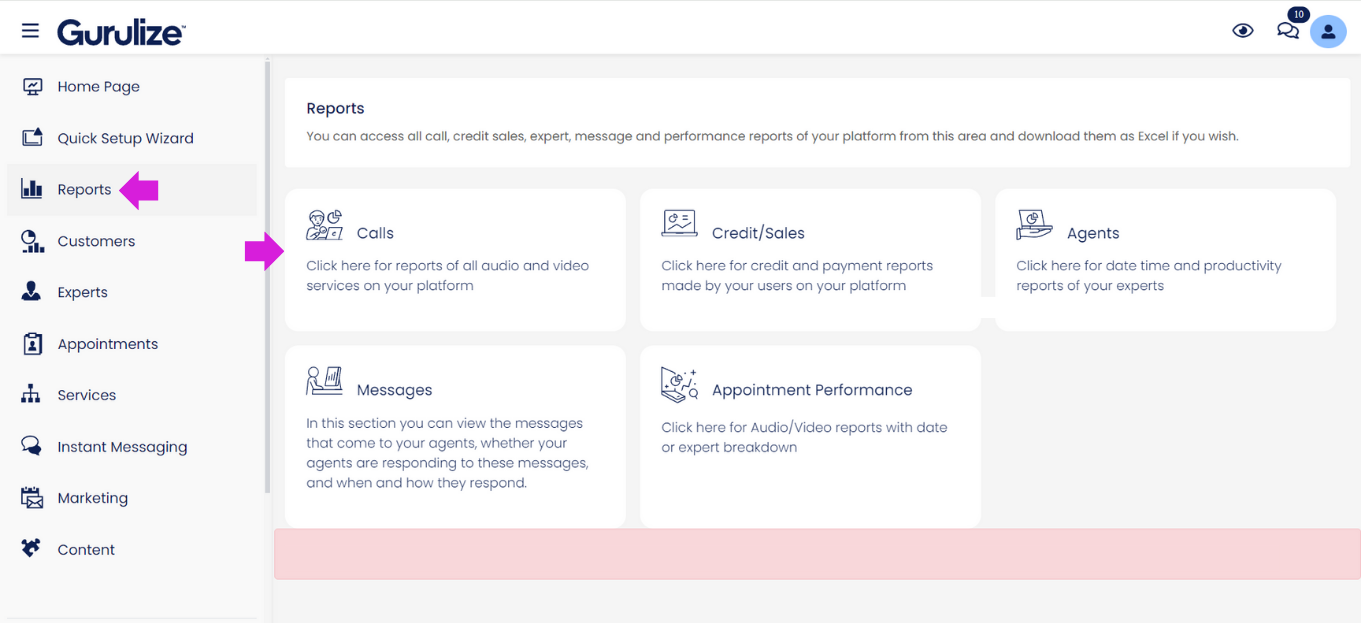Open Instant Messaging from the sidebar

coord(122,447)
